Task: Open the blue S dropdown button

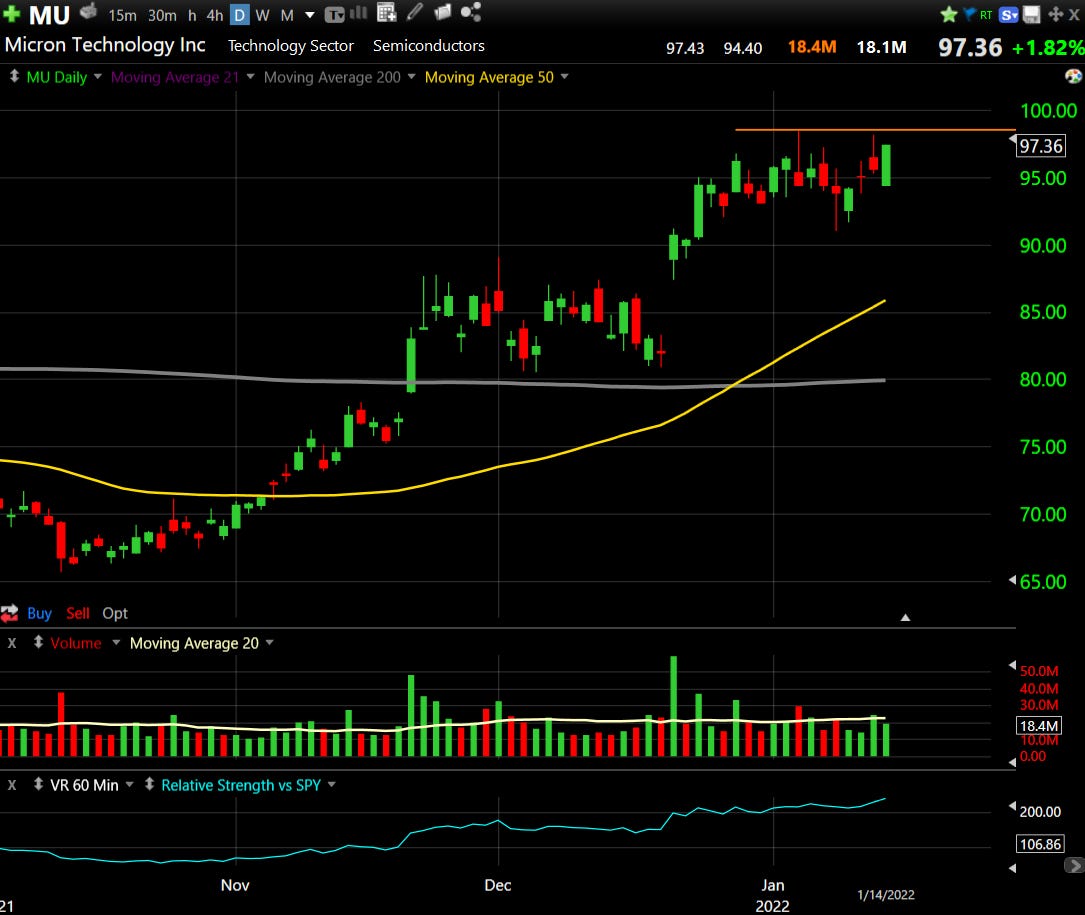Action: point(1009,15)
